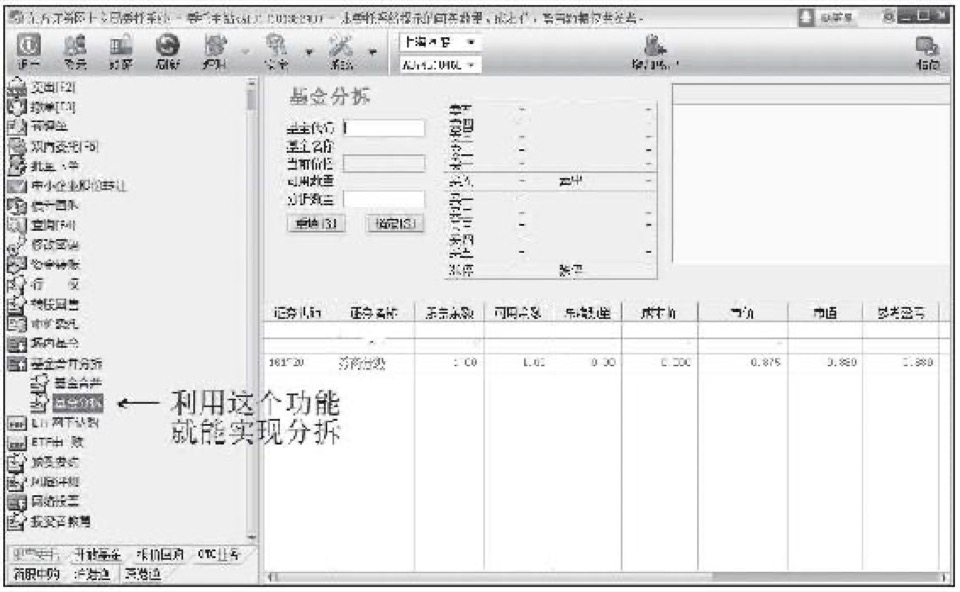Switch to the 报价回购 bottom tab

point(160,555)
